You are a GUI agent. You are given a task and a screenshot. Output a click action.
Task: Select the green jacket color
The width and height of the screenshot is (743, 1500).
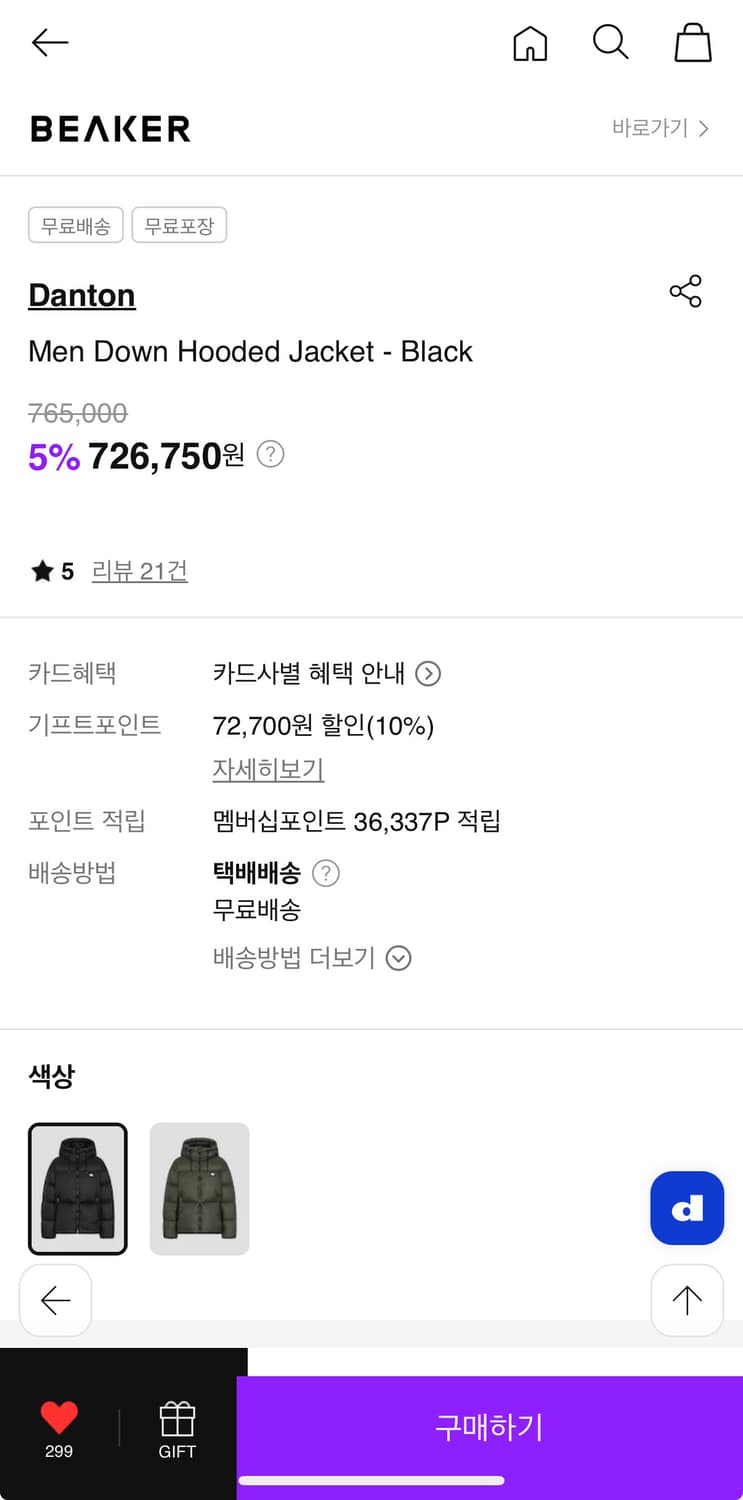pos(199,1188)
